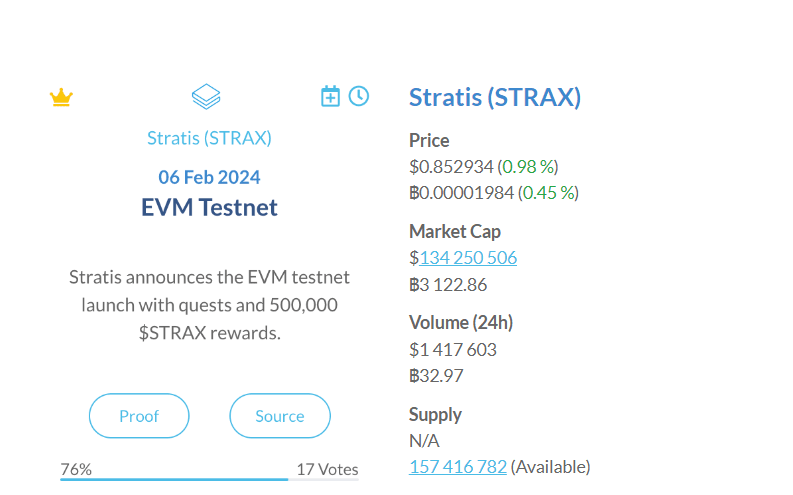Click the Stratis stacked-layers coin logo
The image size is (793, 495).
click(206, 97)
